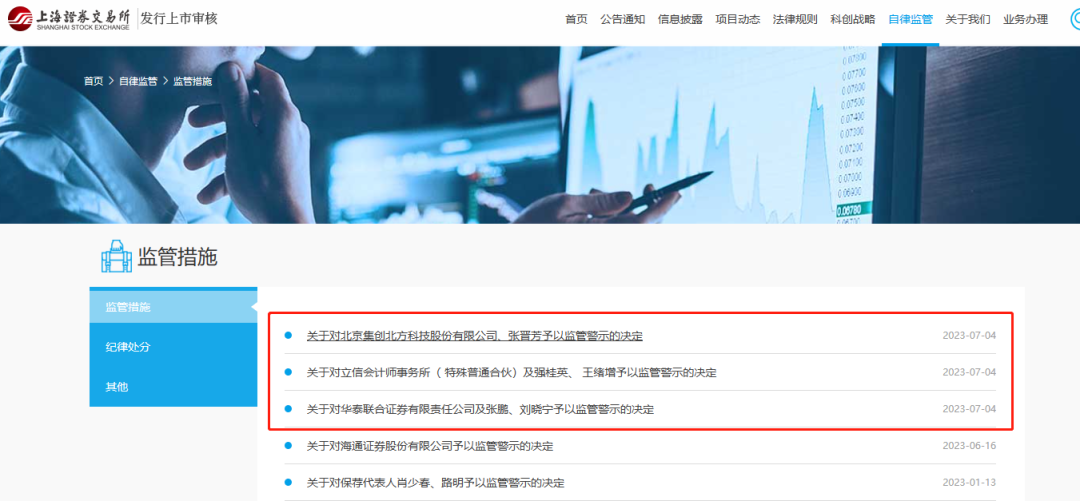Click the partial circular icon at top right
Screen dimensions: 1080x501
[x=1073, y=19]
